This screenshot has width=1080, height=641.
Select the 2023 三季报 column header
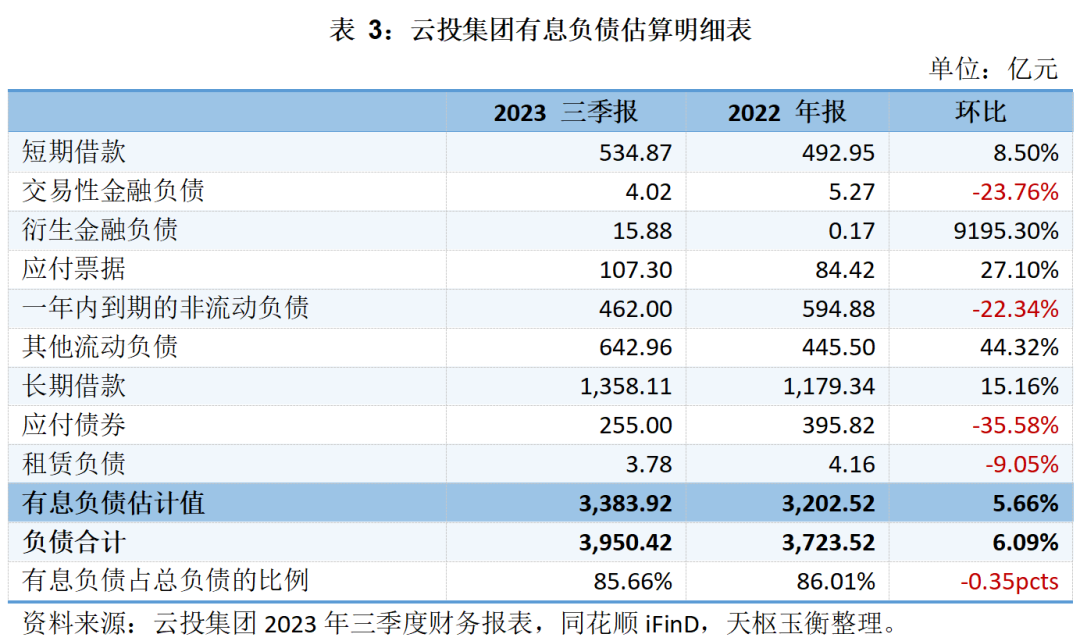pos(565,112)
